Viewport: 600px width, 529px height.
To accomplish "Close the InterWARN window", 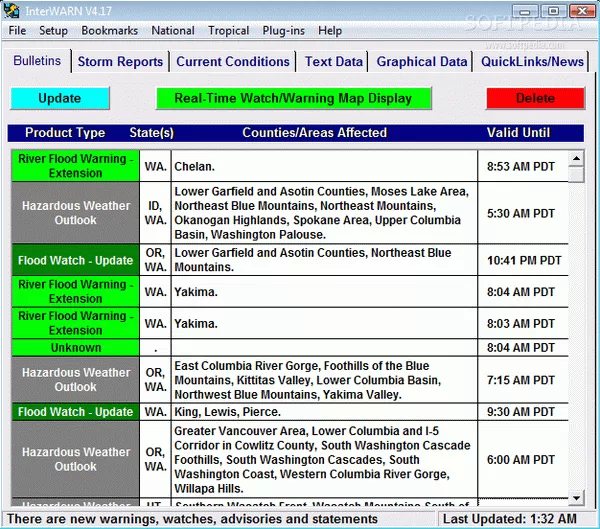I will 582,11.
